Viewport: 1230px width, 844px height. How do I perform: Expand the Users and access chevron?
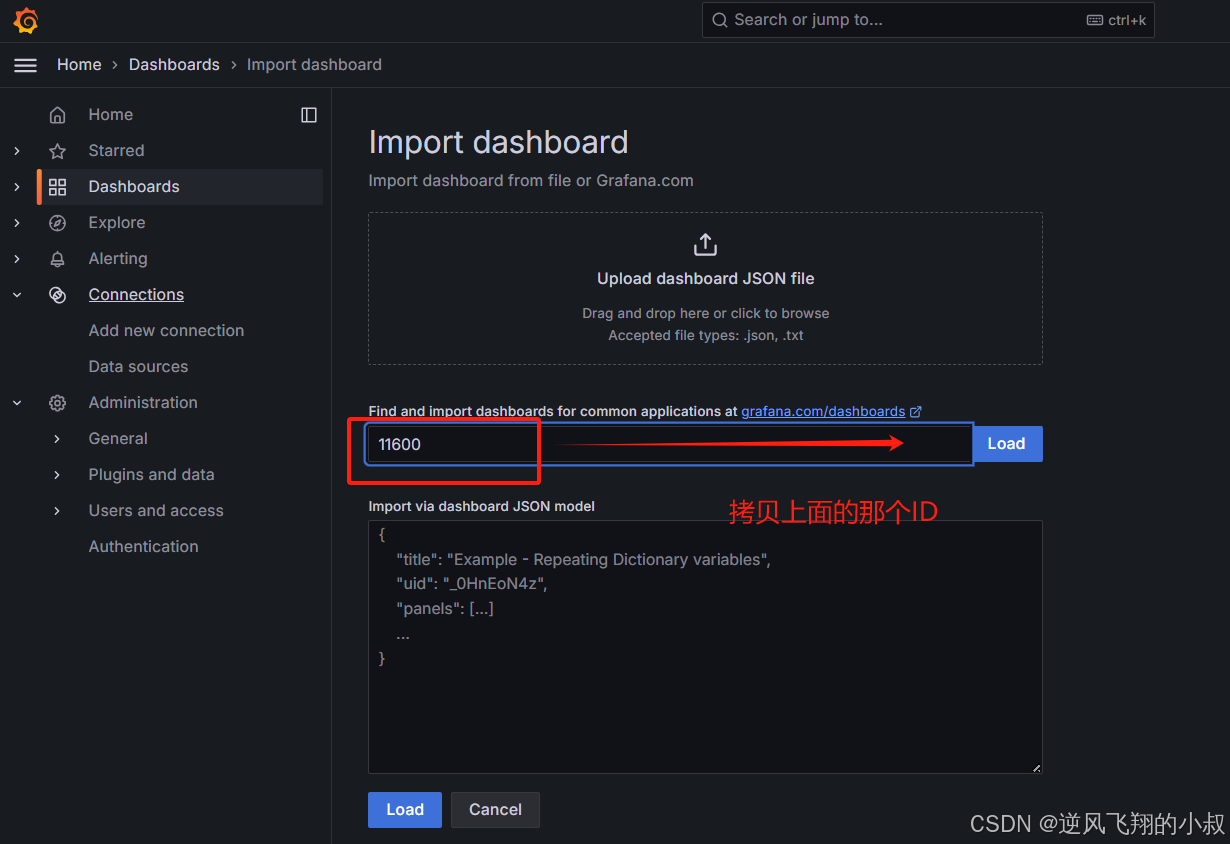coord(57,511)
